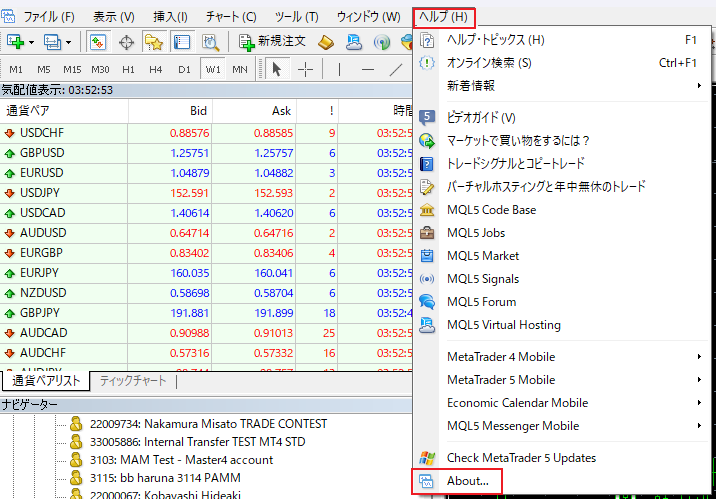Open MetaEditor yellow book icon
Image resolution: width=716 pixels, height=499 pixels.
click(x=326, y=42)
